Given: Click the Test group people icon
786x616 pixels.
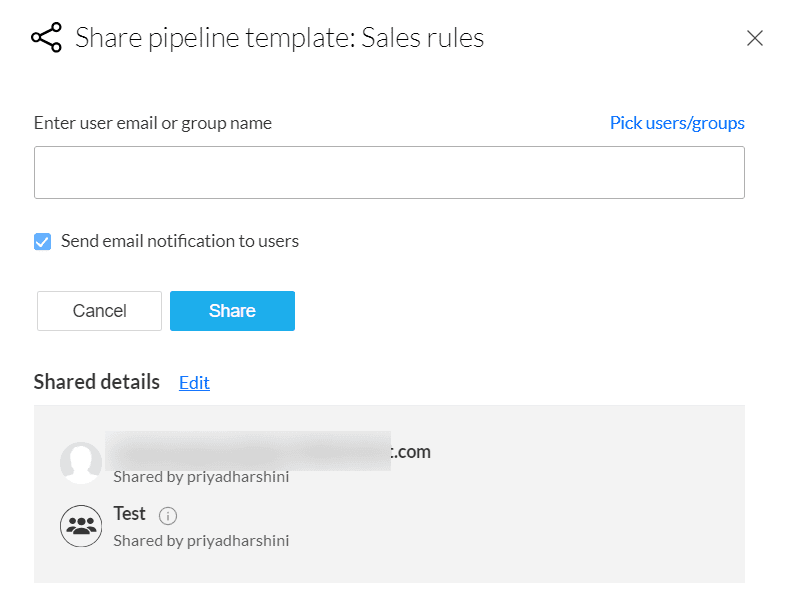Looking at the screenshot, I should 81,526.
